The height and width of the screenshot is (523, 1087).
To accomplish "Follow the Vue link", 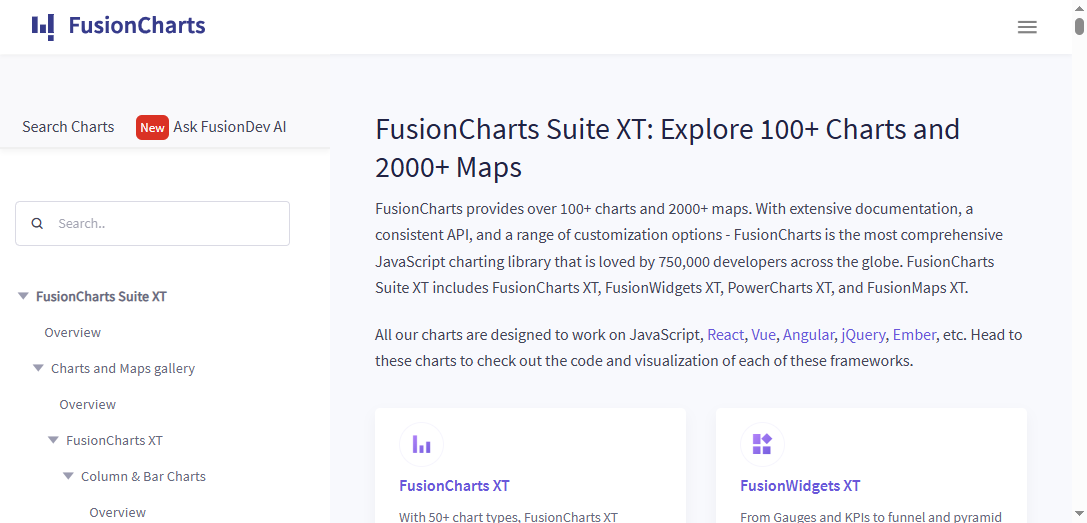I will [763, 335].
